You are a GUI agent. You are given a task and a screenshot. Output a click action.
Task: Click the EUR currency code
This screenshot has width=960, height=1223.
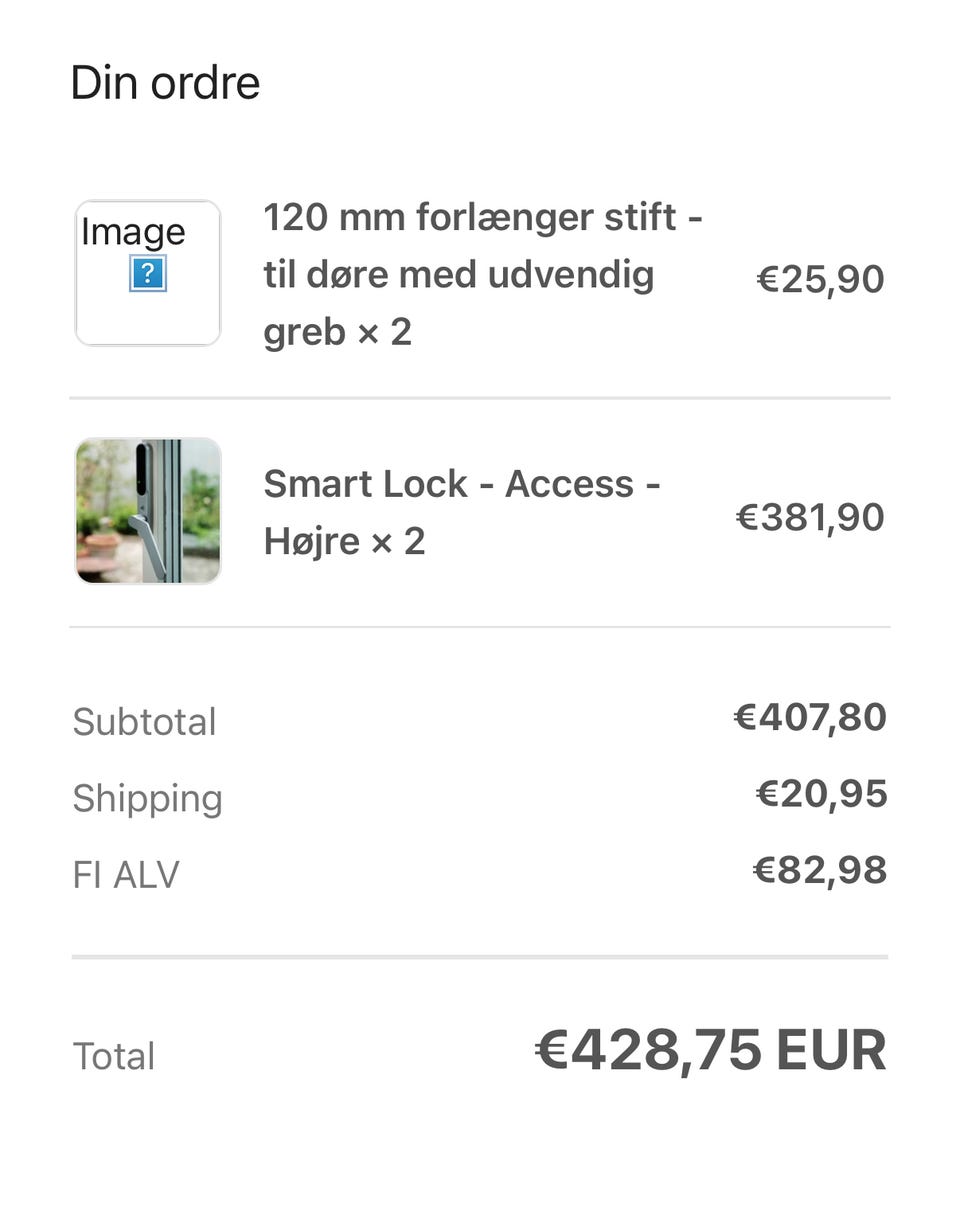[830, 1050]
